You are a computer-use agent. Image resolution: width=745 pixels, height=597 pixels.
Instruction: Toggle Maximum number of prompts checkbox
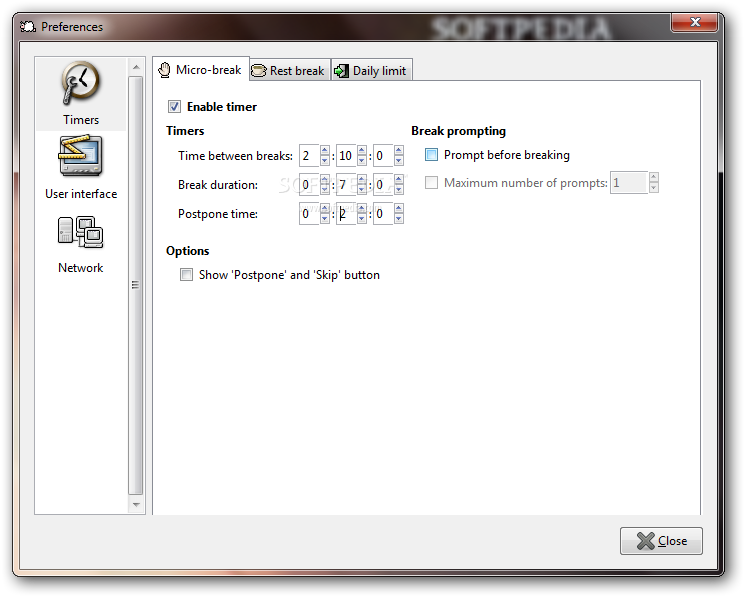coord(431,182)
